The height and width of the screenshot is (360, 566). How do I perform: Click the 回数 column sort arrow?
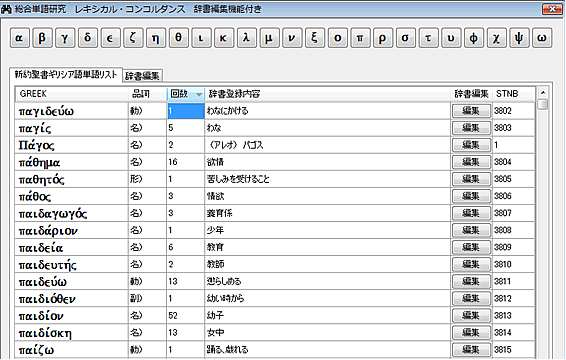click(199, 95)
